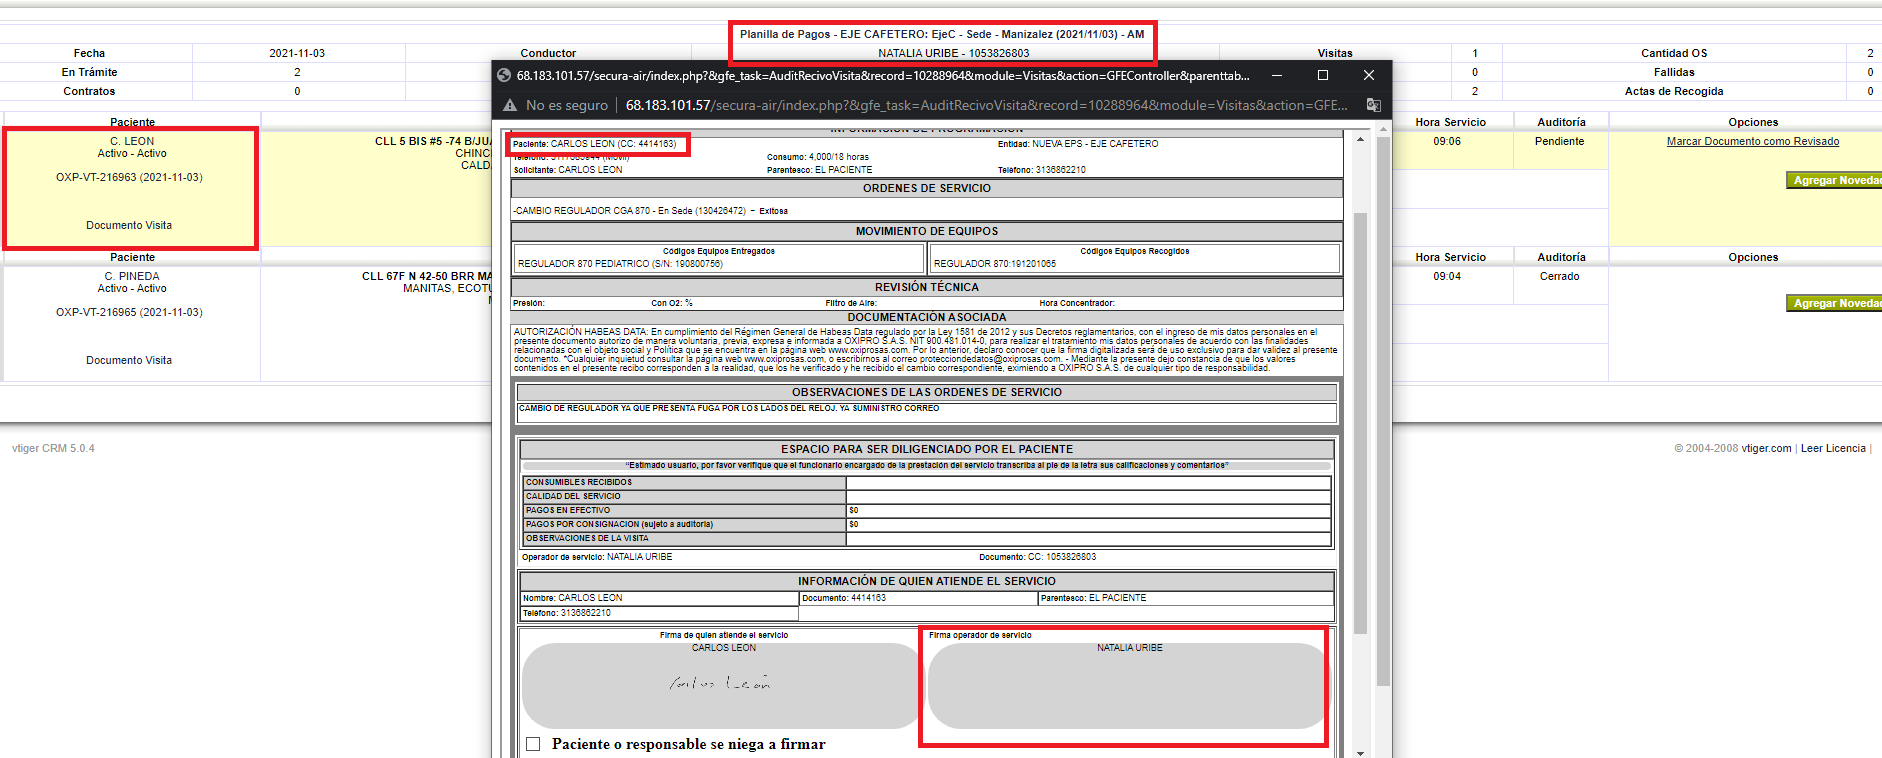Click the 'Fecha' value 2021-11-03
The height and width of the screenshot is (758, 1882).
point(297,53)
